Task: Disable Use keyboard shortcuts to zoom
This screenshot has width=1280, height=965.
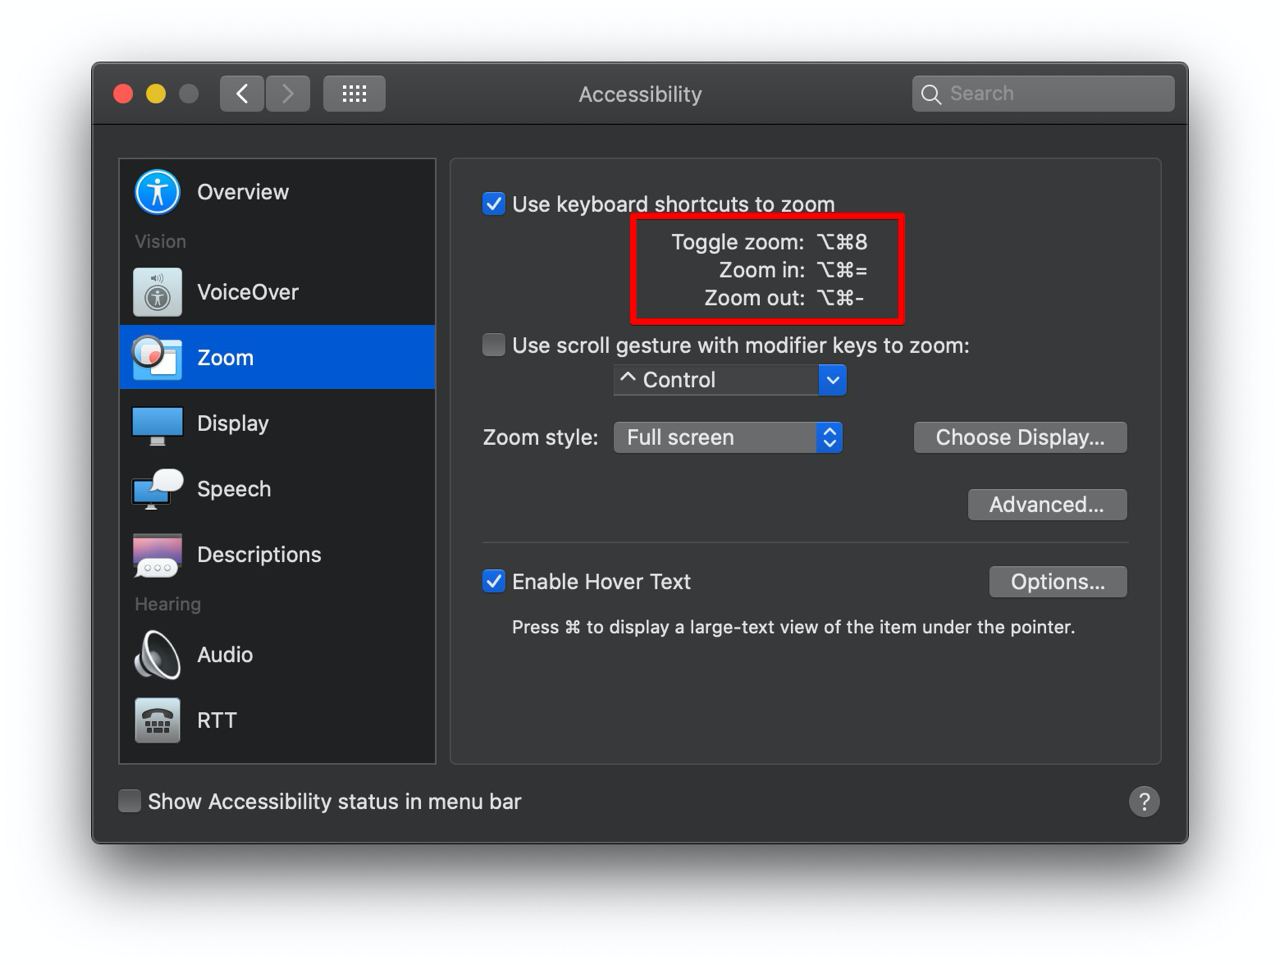Action: pos(494,204)
